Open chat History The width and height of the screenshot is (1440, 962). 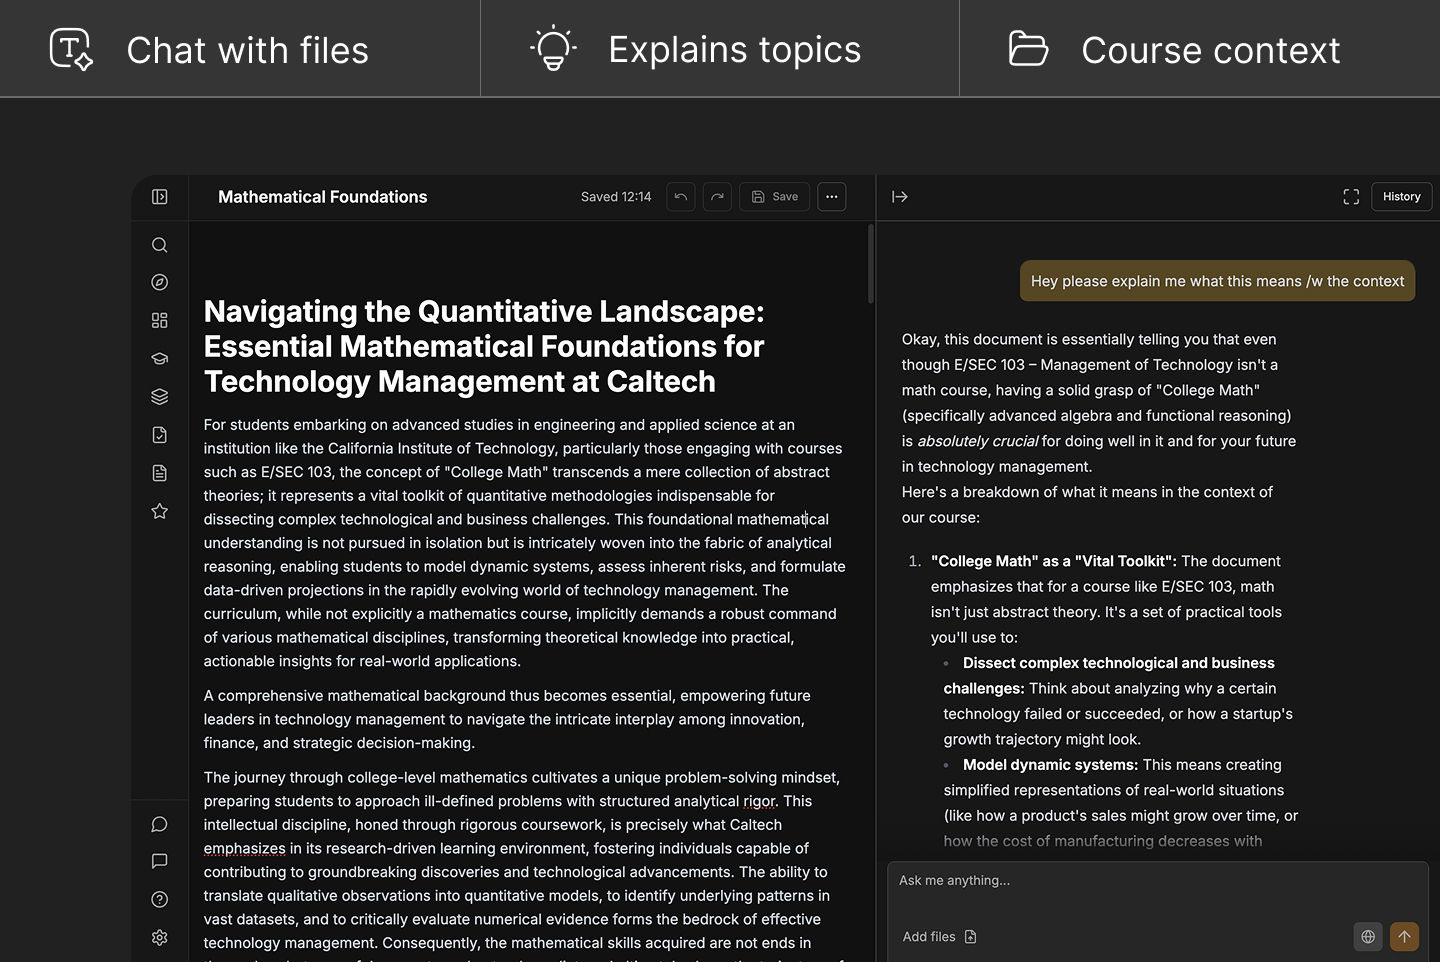coord(1402,197)
